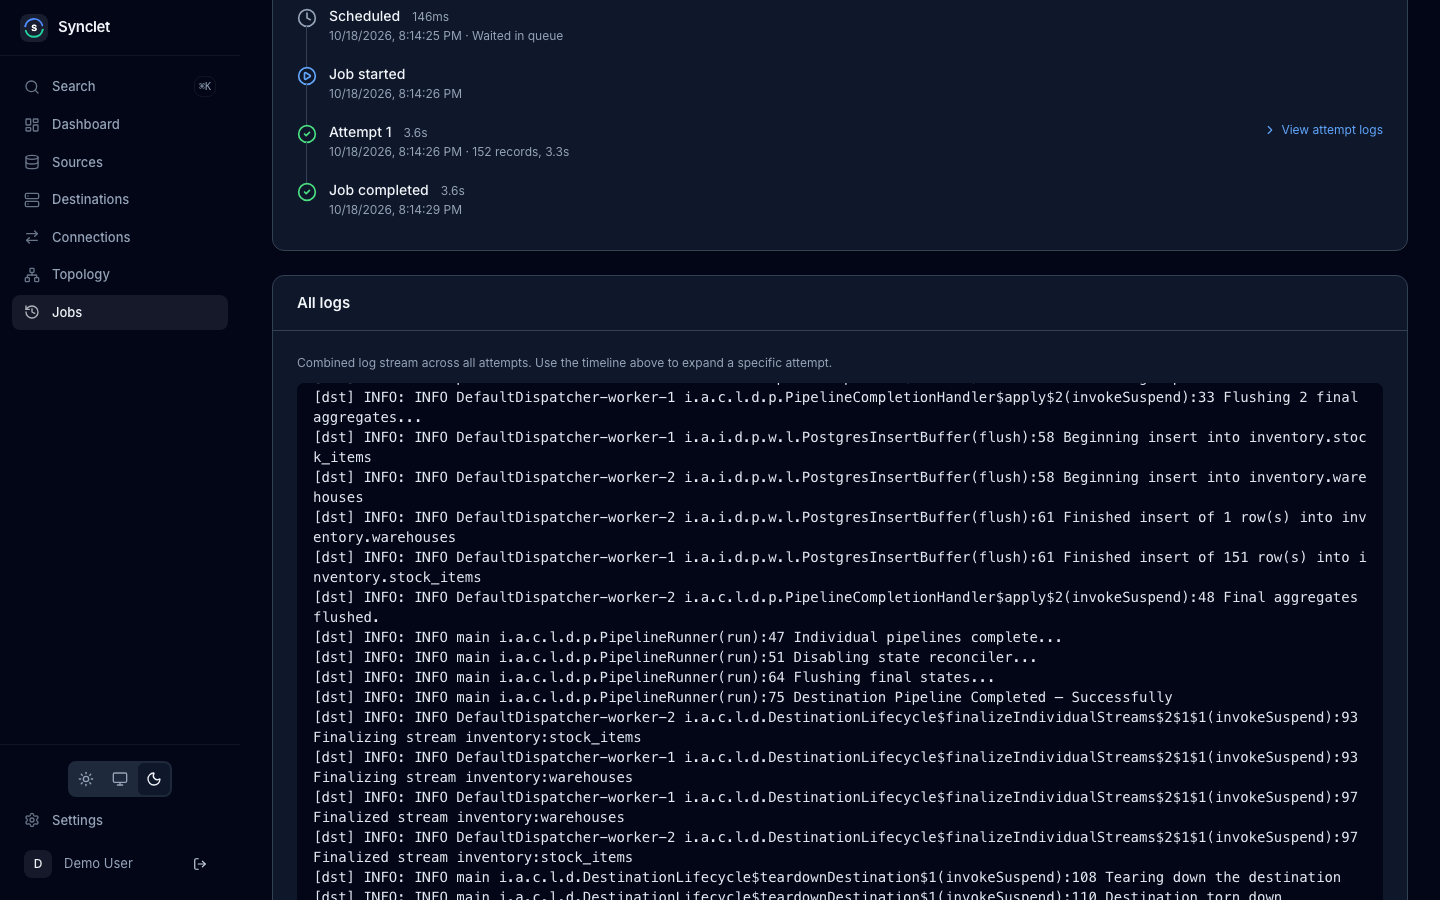Viewport: 1440px width, 900px height.
Task: Open Search in the sidebar
Action: click(120, 87)
